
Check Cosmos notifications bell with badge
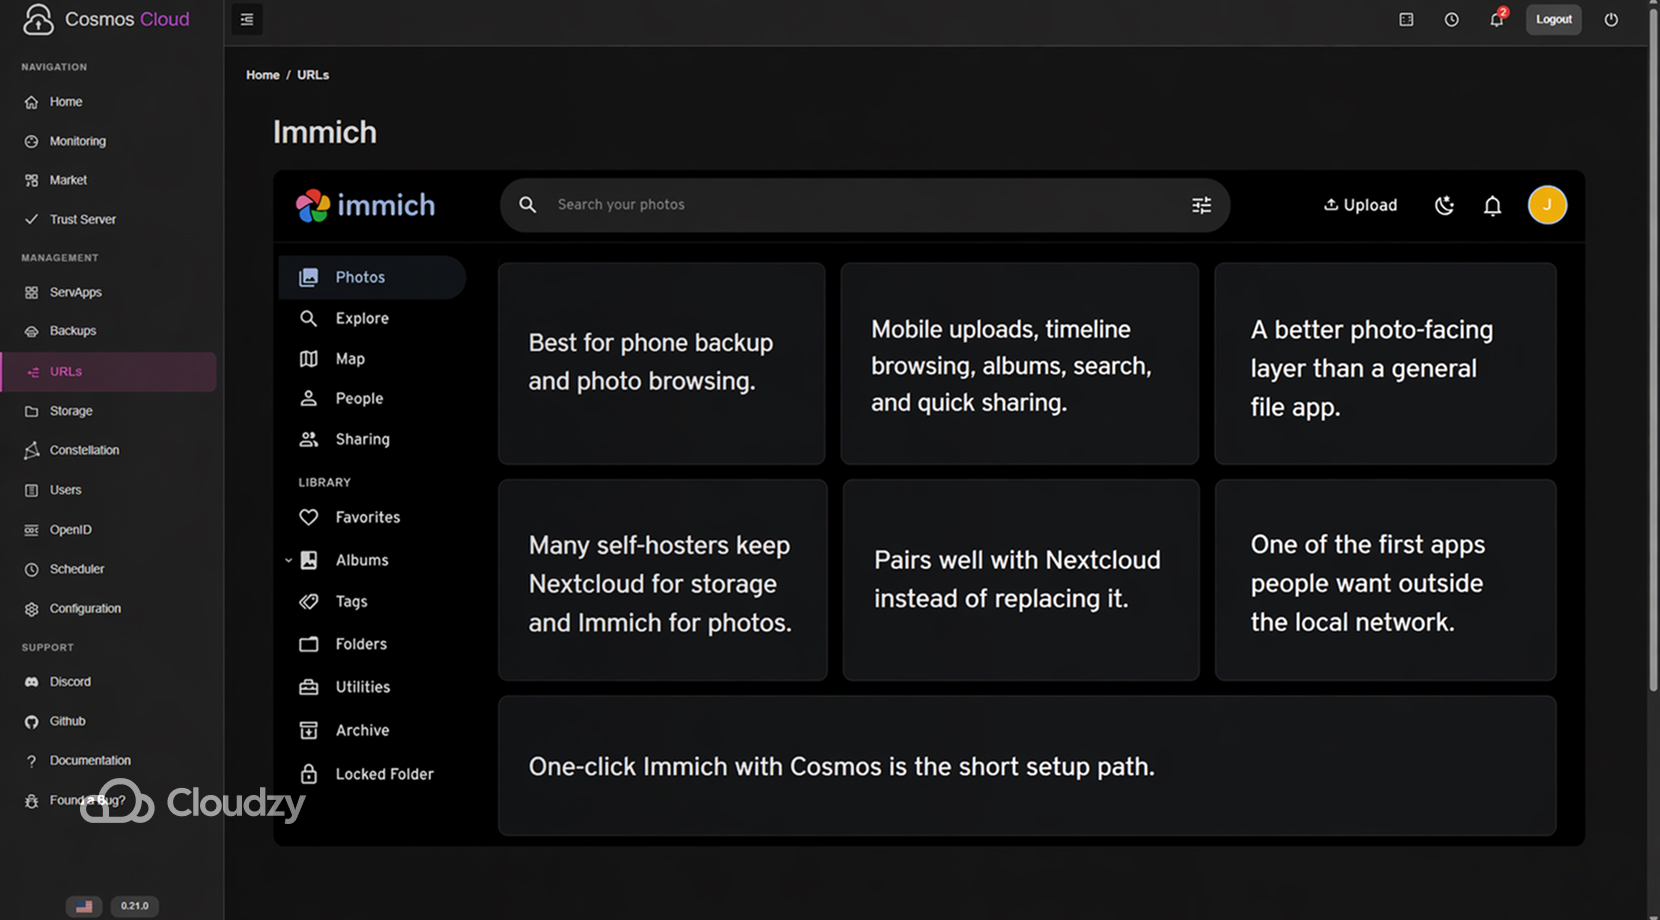point(1496,19)
